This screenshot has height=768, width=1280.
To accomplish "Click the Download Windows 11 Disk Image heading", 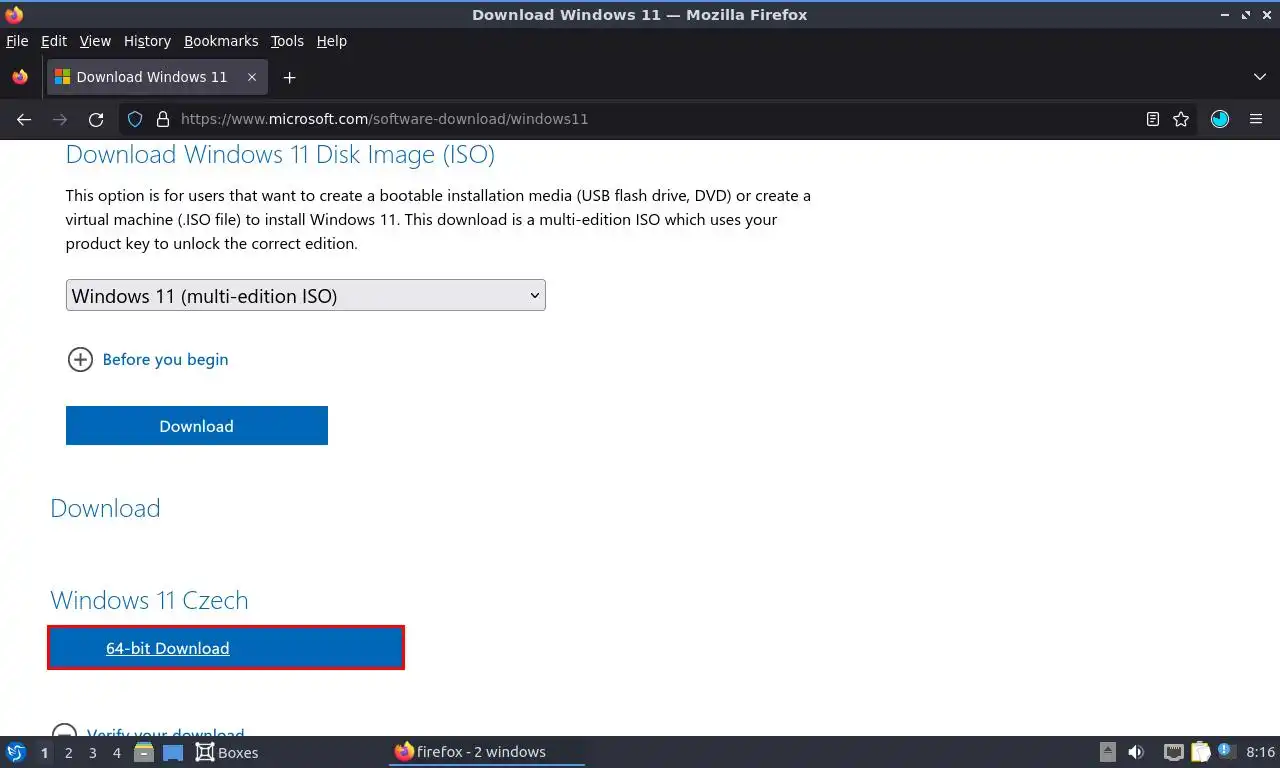I will click(280, 154).
